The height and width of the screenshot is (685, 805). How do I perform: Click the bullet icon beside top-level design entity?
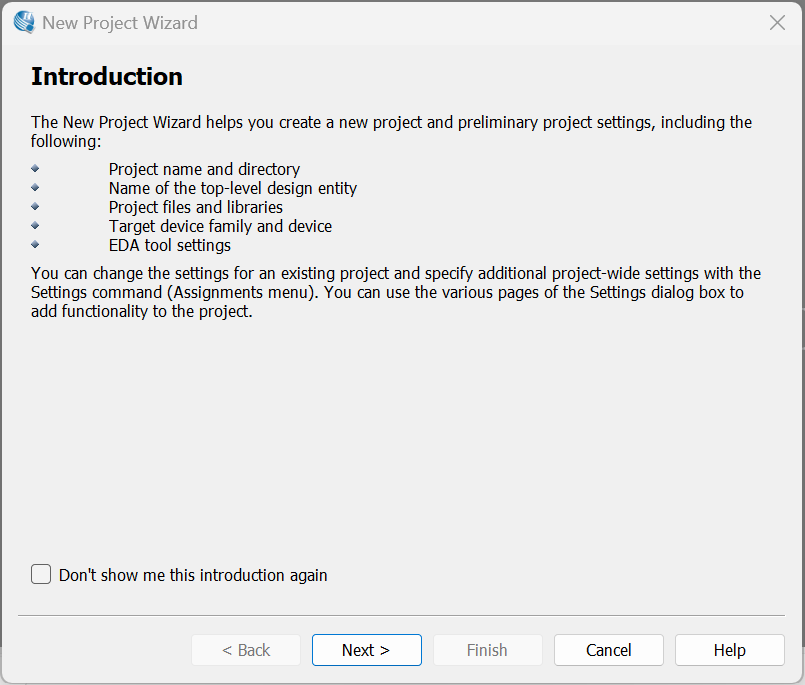[x=36, y=188]
